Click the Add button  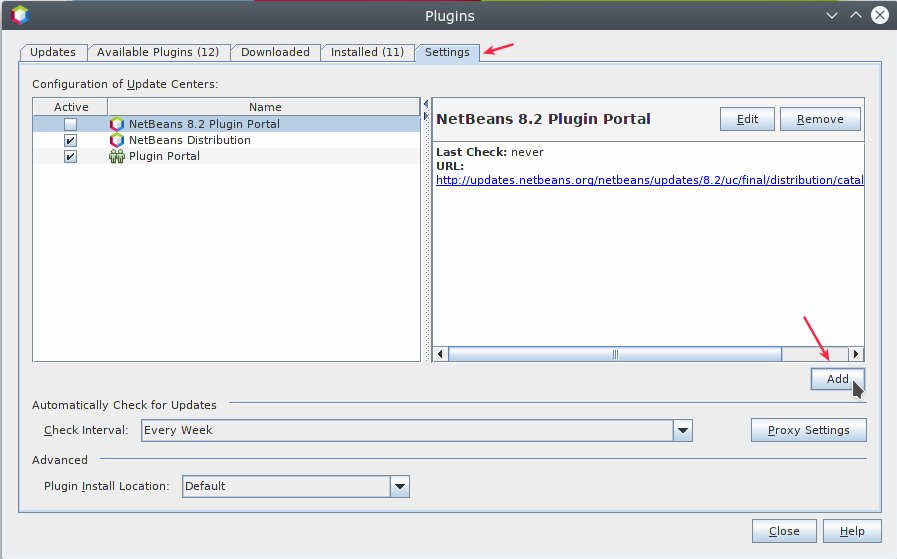838,379
